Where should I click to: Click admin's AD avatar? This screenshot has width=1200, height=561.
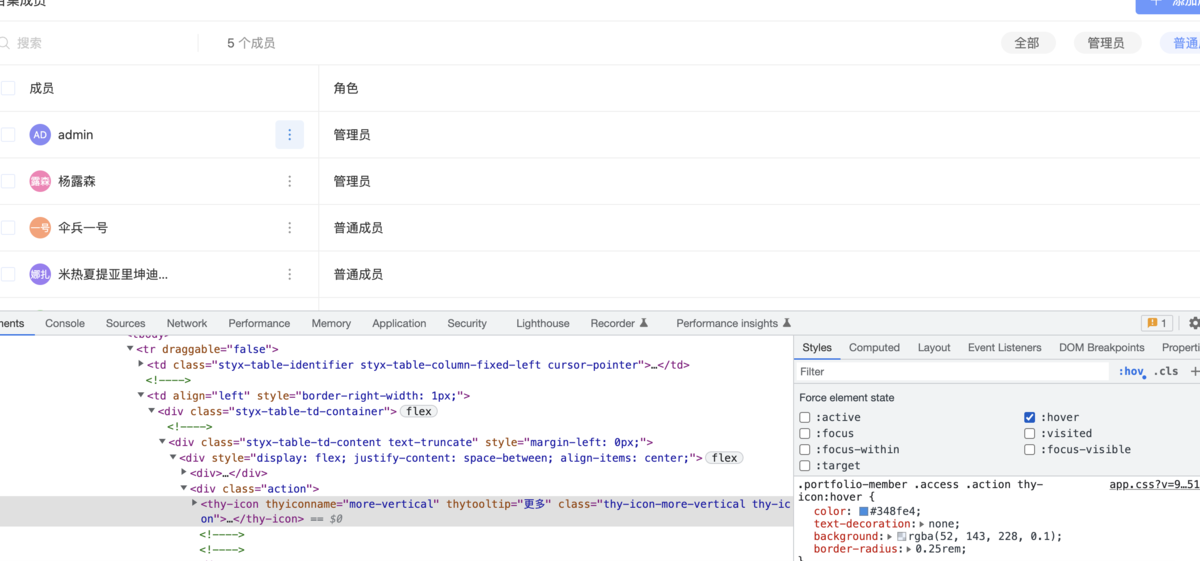(40, 135)
